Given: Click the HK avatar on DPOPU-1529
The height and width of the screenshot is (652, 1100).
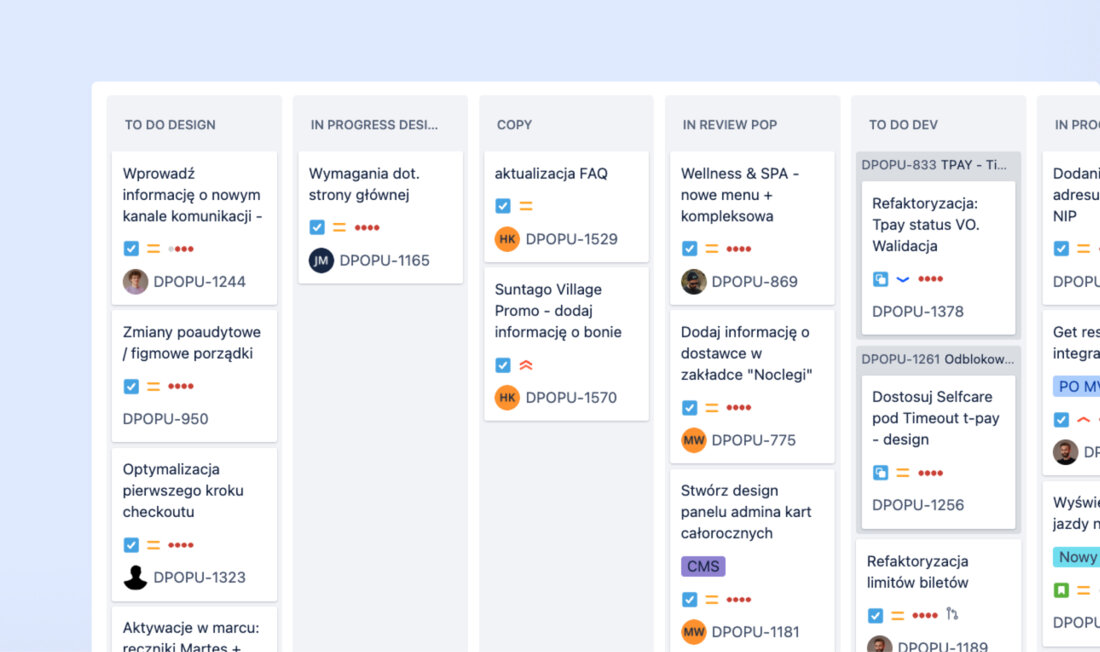Looking at the screenshot, I should 507,239.
